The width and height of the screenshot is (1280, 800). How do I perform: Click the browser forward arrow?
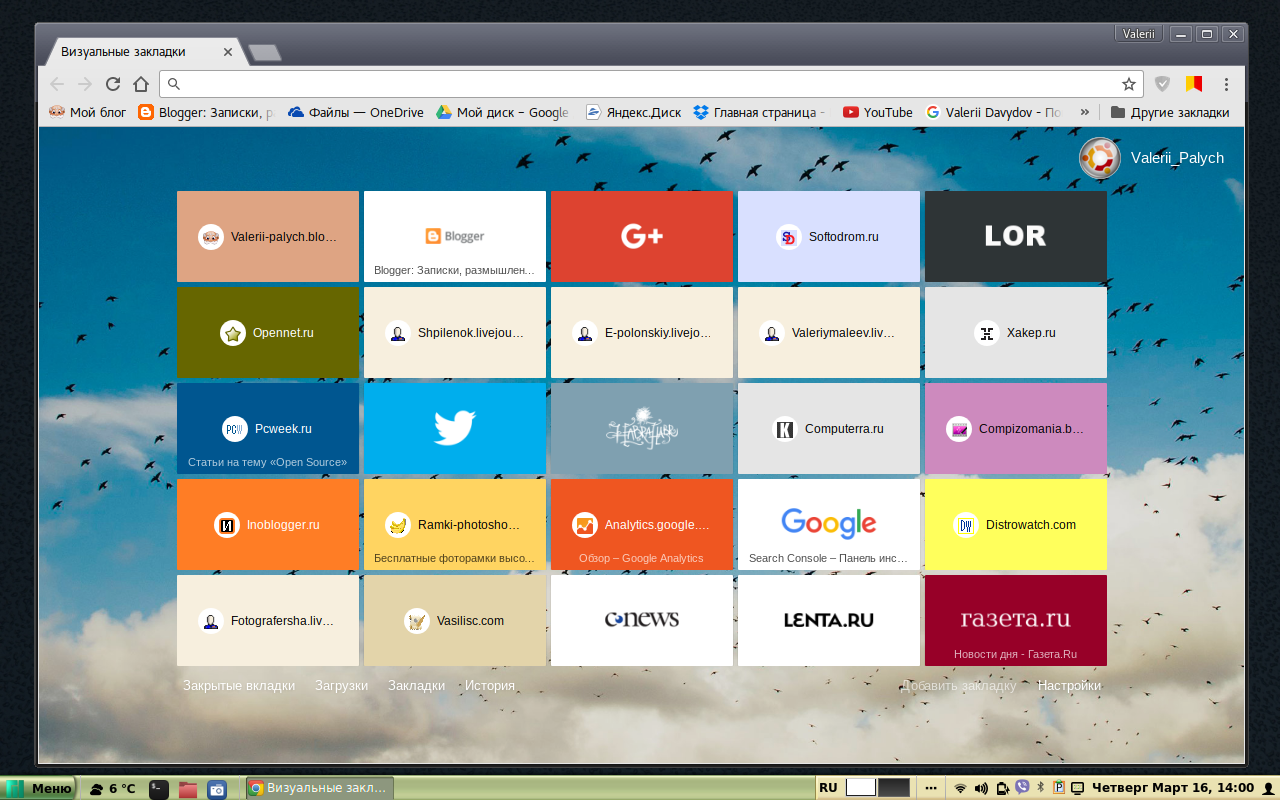tap(85, 84)
